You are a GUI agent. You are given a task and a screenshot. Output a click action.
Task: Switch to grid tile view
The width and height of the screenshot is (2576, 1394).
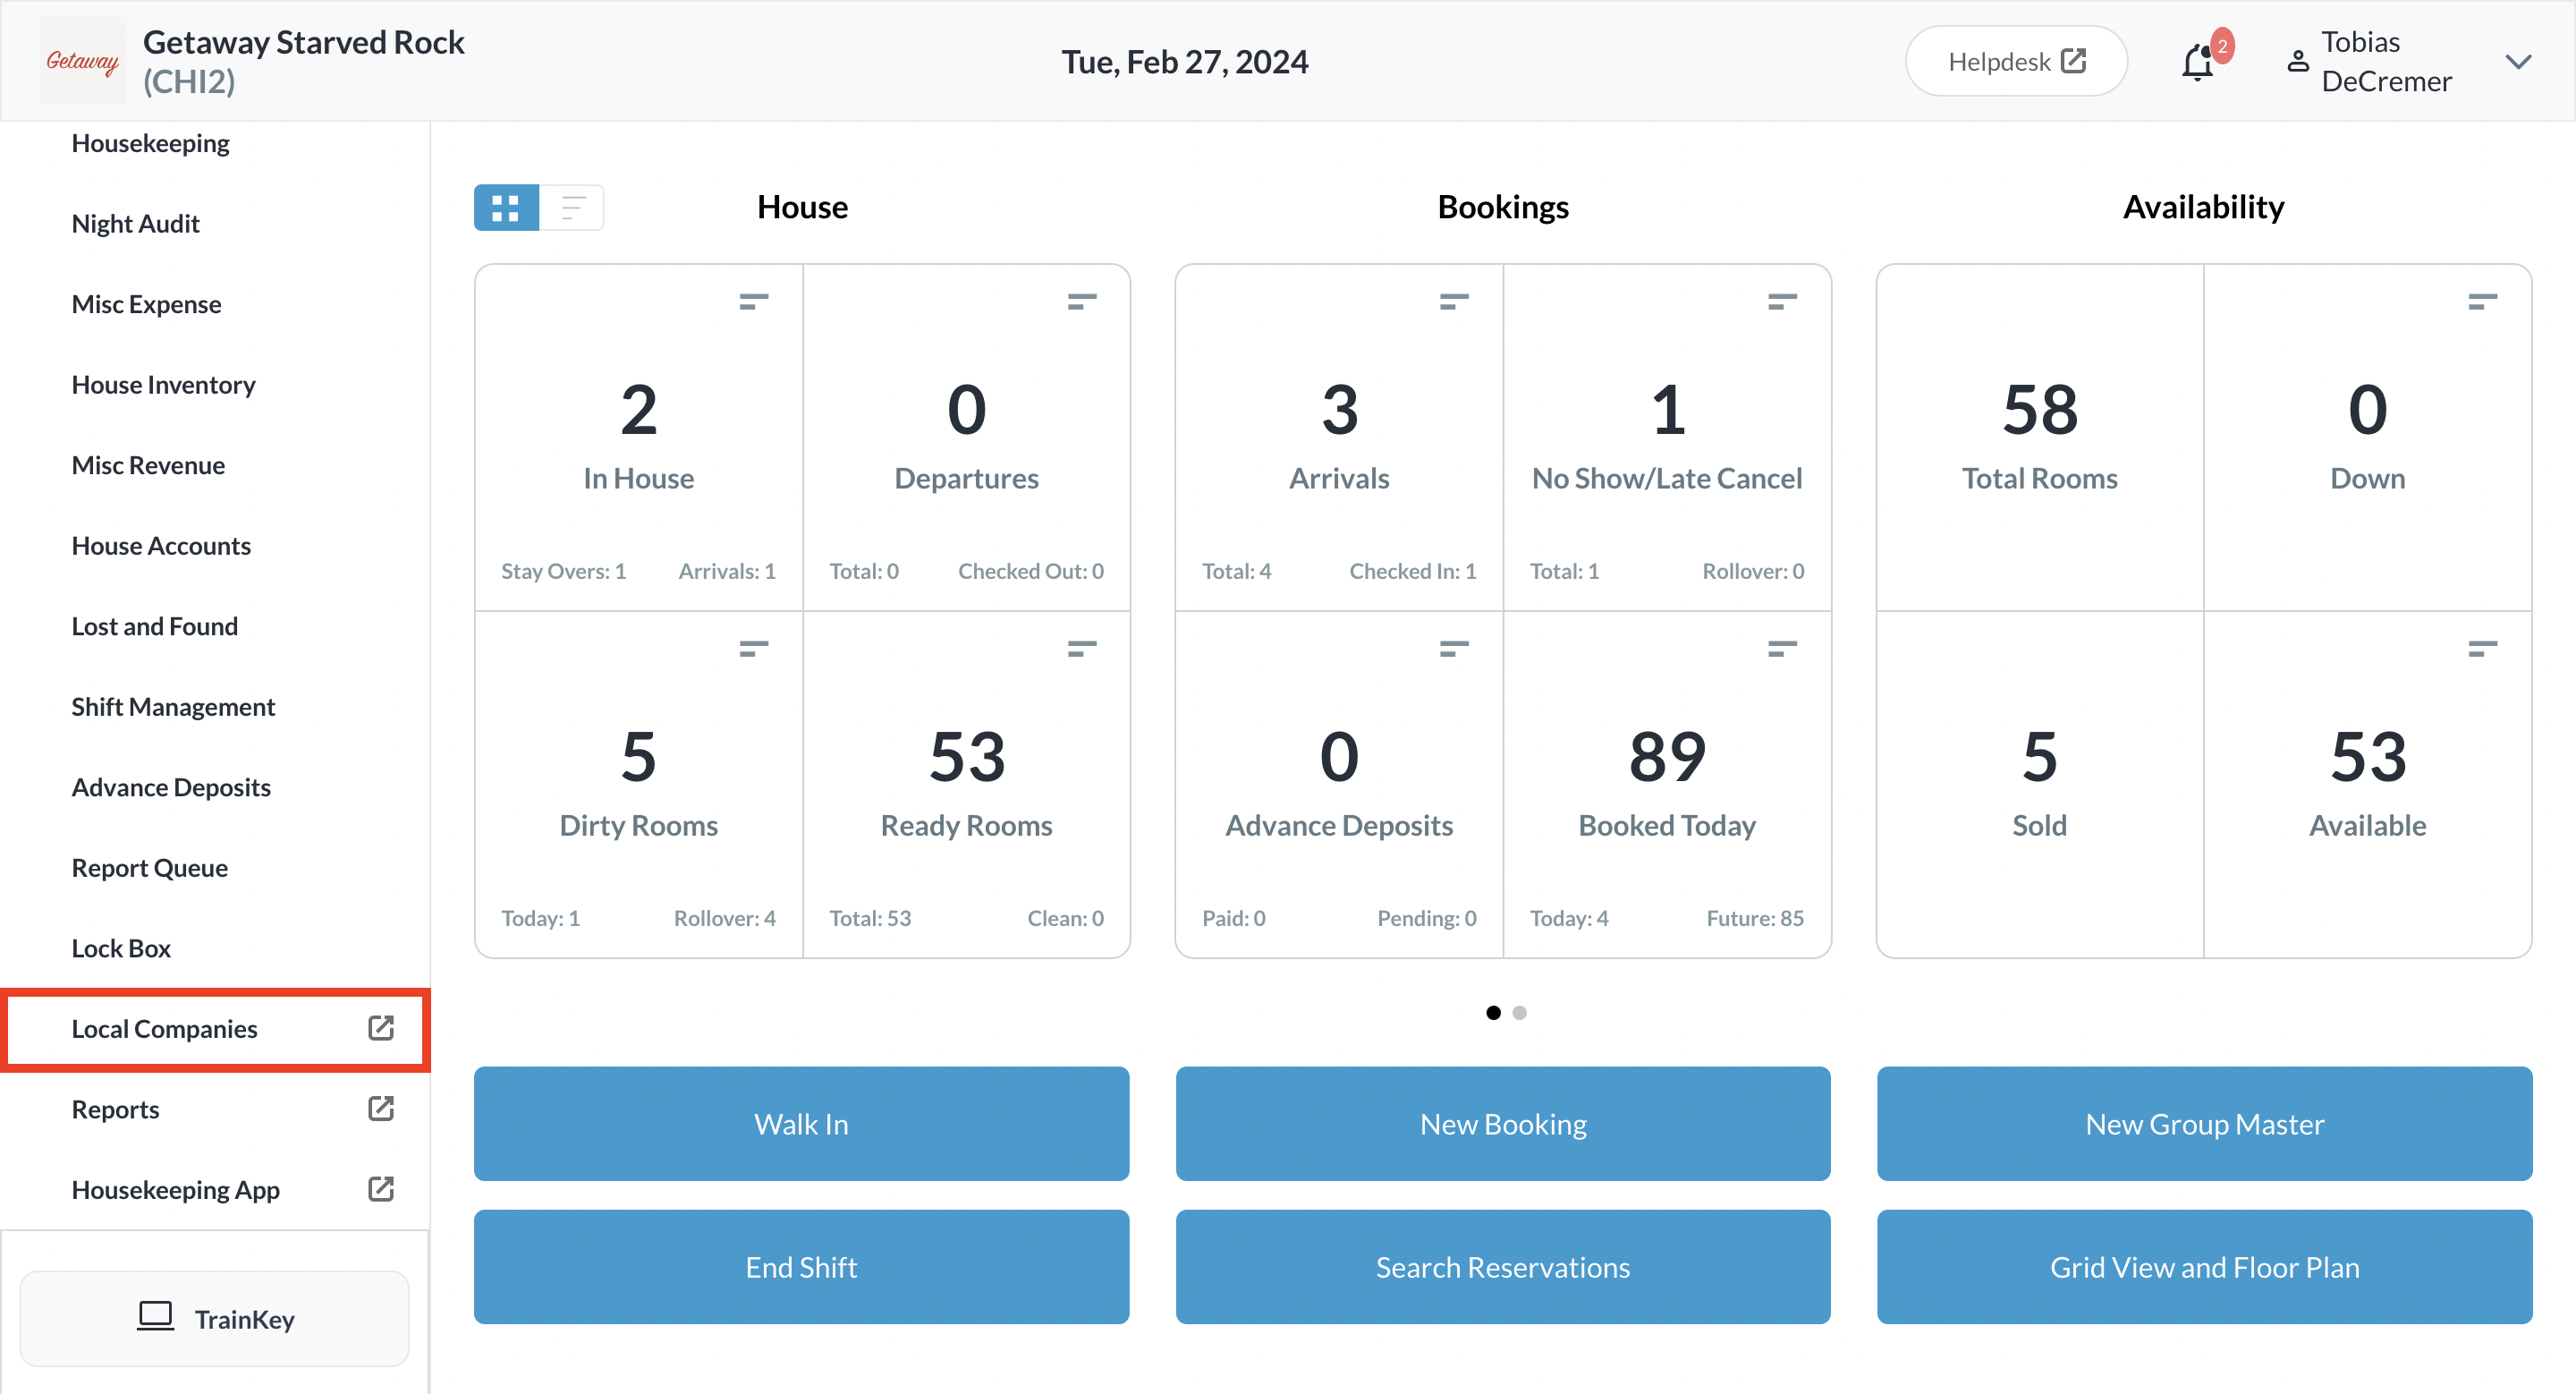pos(506,207)
